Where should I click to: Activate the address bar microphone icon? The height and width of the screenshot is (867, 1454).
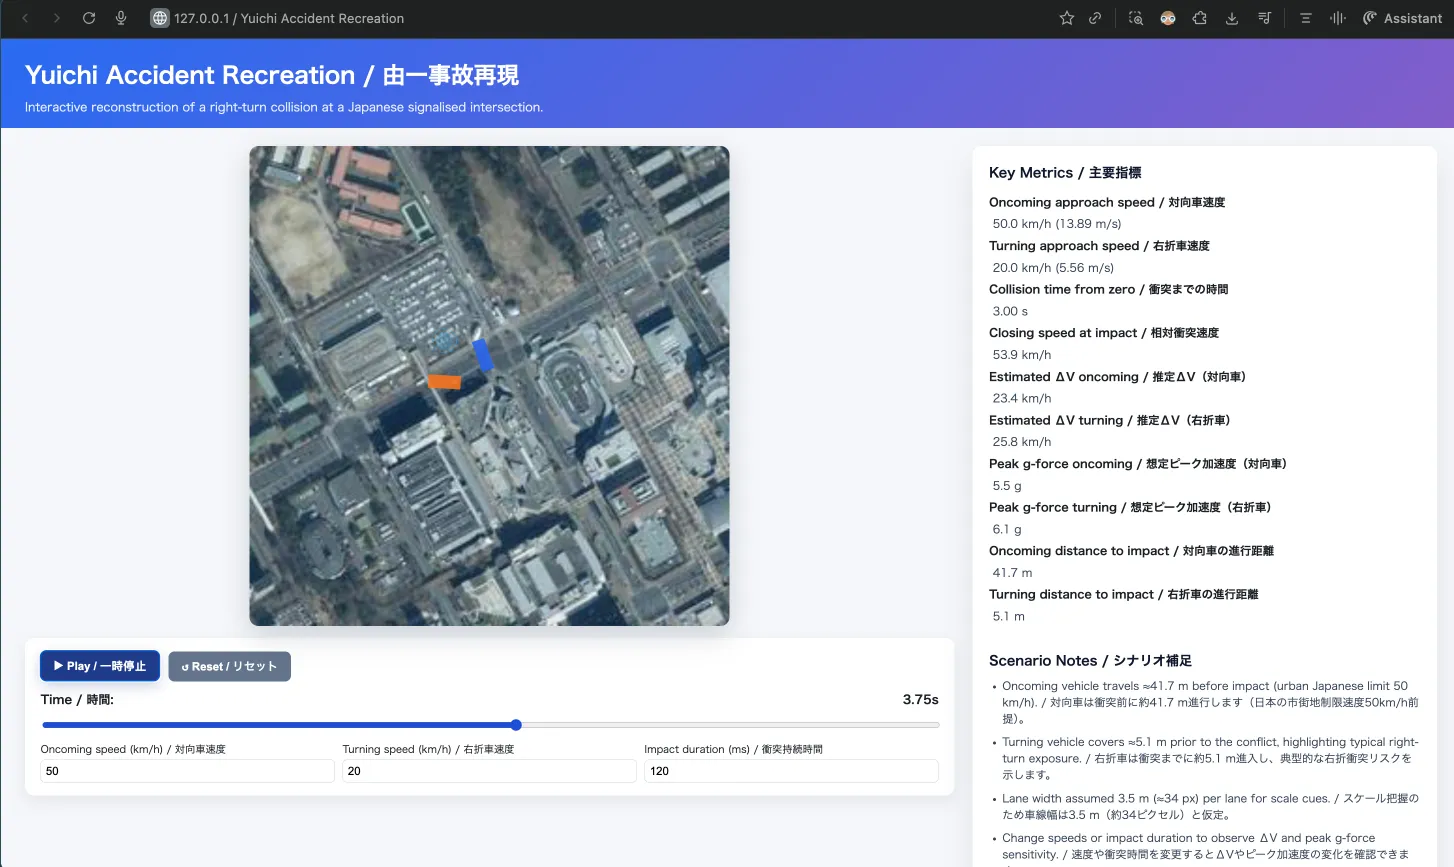pos(120,18)
